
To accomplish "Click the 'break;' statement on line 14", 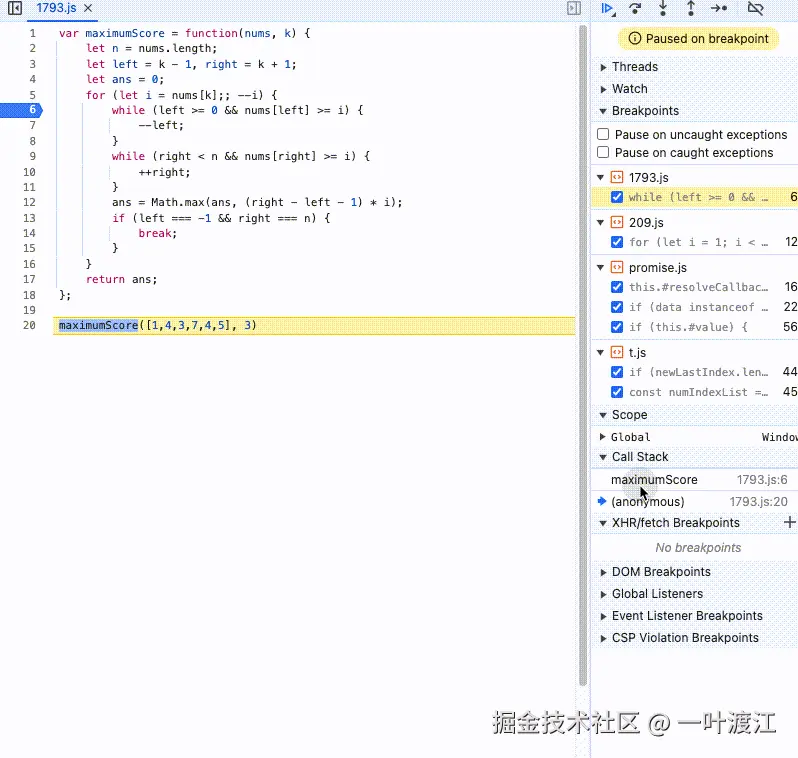I will click(x=158, y=233).
